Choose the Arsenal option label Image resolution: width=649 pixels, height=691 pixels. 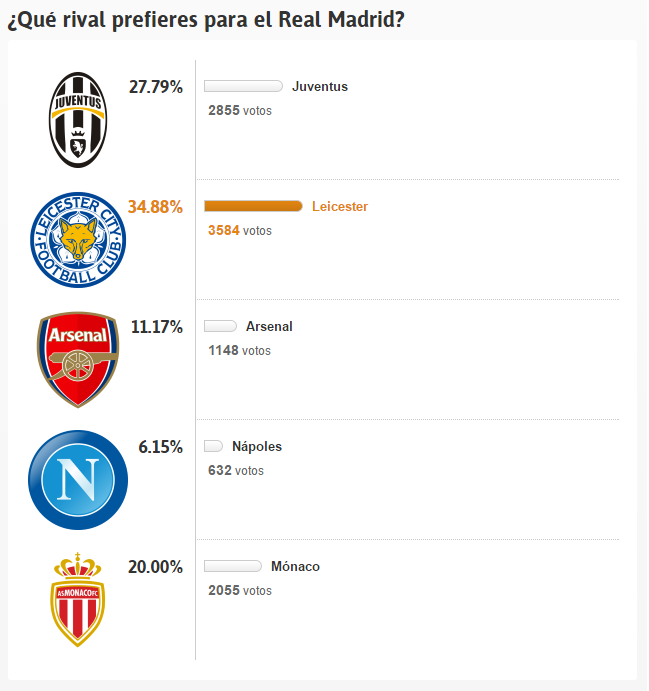coord(269,327)
